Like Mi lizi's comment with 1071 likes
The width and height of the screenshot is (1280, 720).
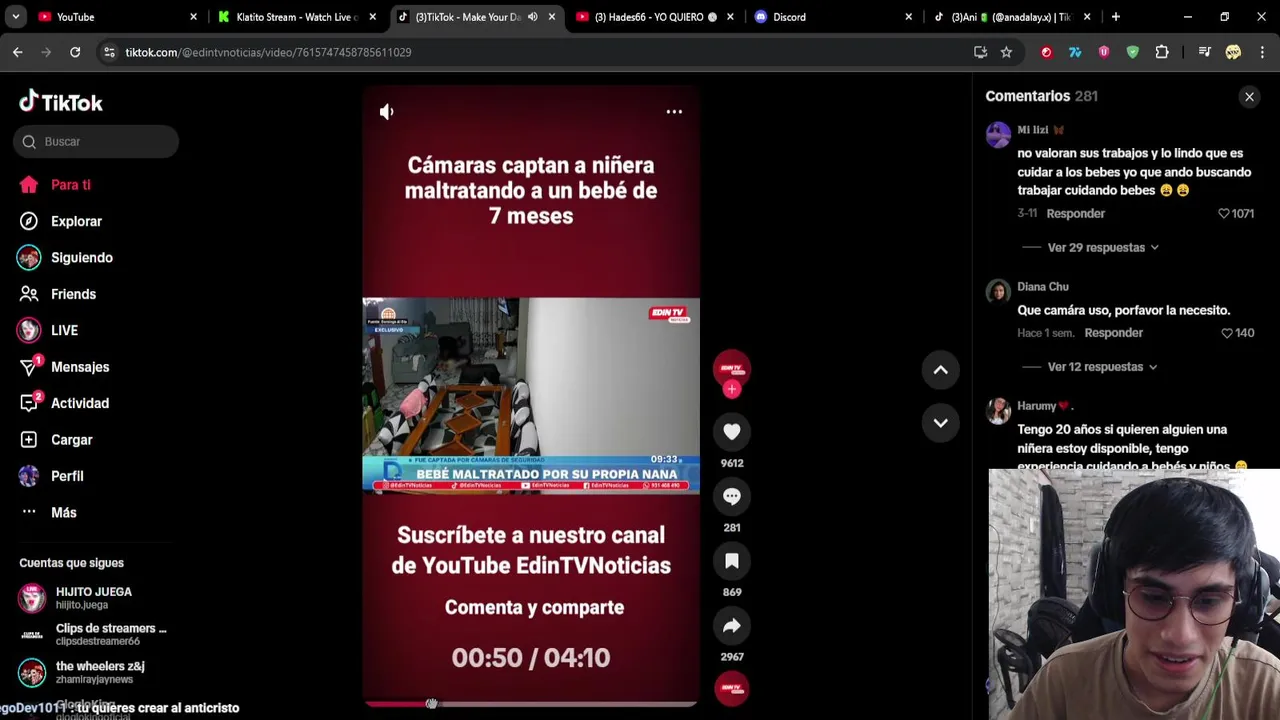pos(1224,214)
